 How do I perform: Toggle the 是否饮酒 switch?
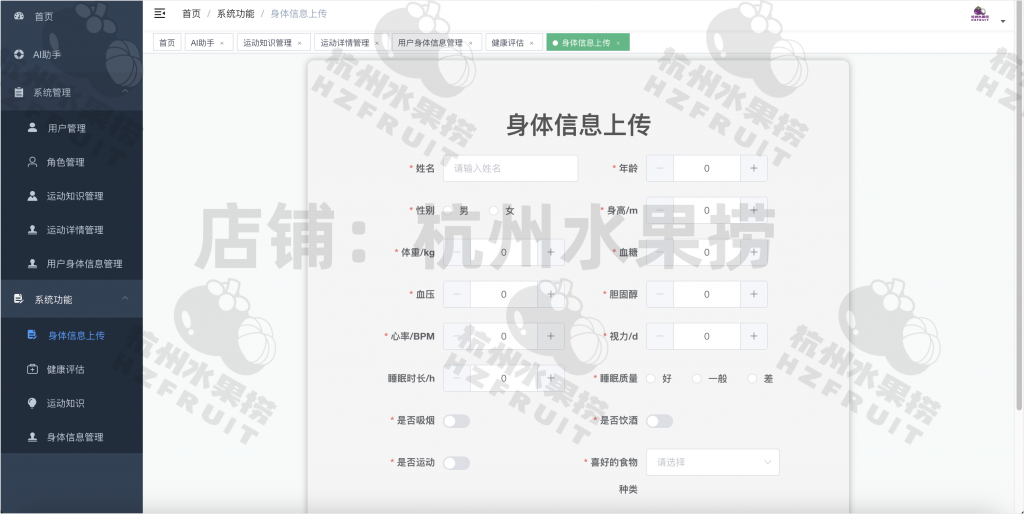pyautogui.click(x=660, y=421)
